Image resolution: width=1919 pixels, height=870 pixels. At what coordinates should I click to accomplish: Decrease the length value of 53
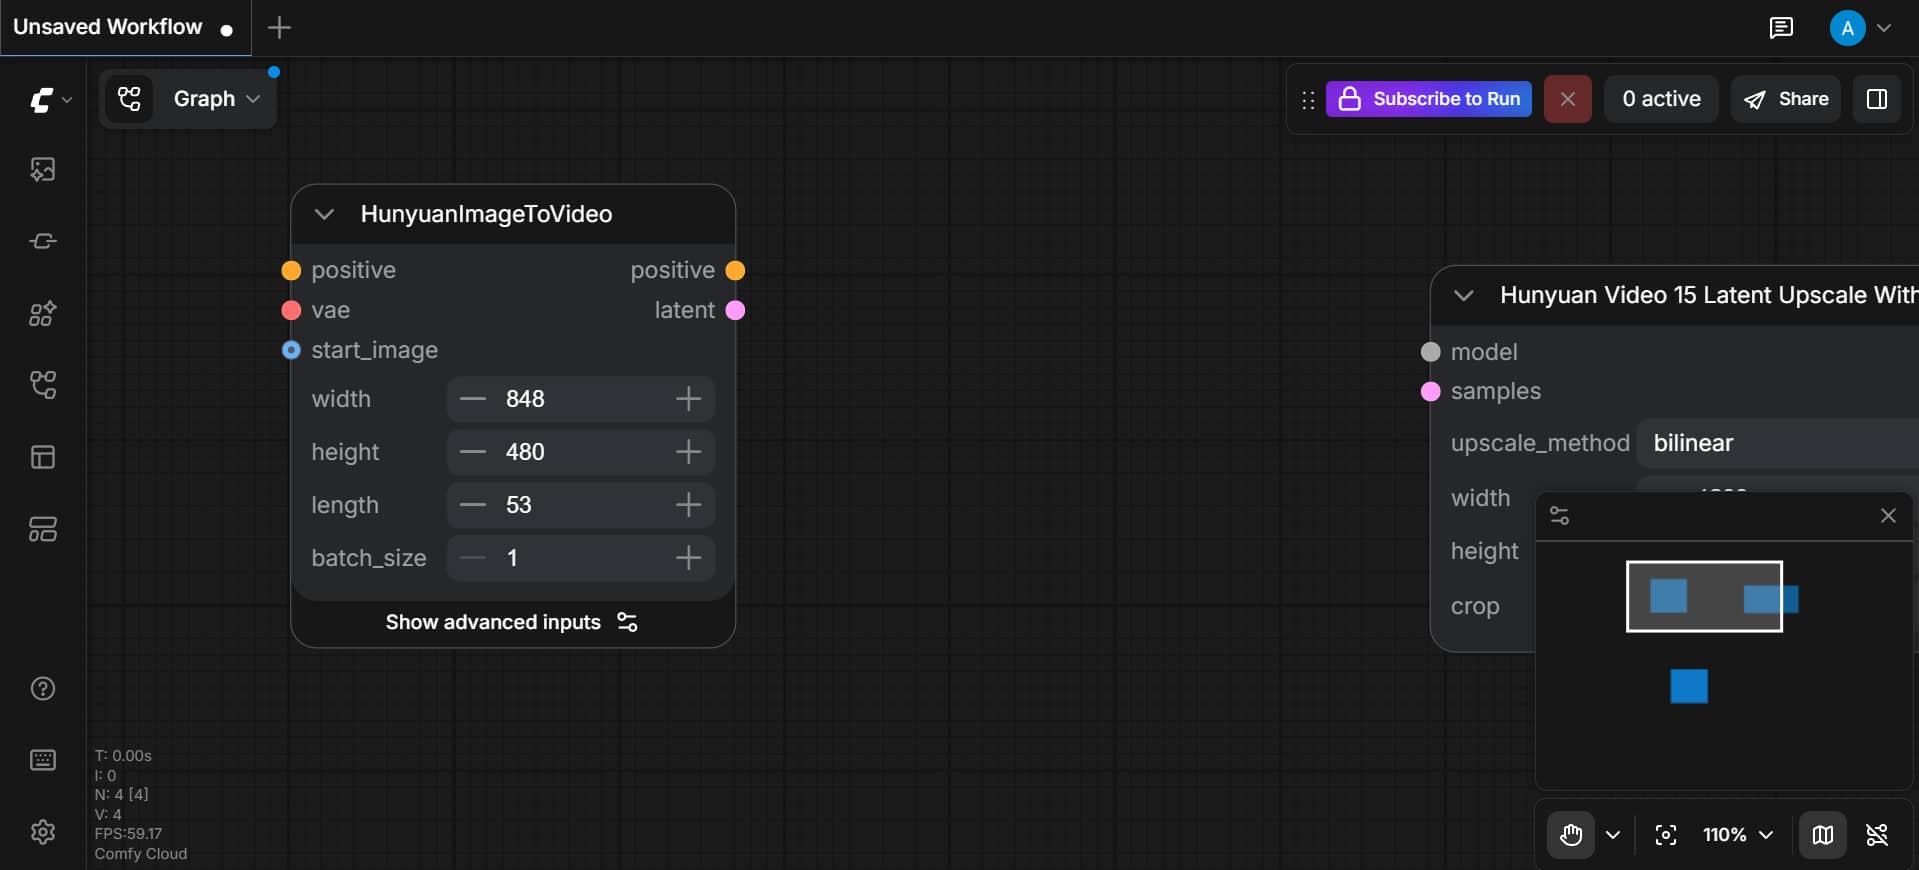[472, 505]
